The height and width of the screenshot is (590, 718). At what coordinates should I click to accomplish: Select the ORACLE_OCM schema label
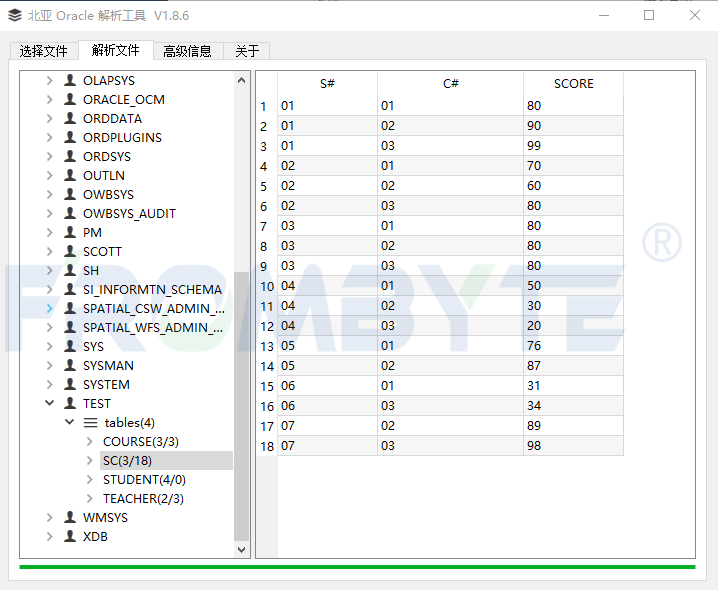(x=124, y=100)
